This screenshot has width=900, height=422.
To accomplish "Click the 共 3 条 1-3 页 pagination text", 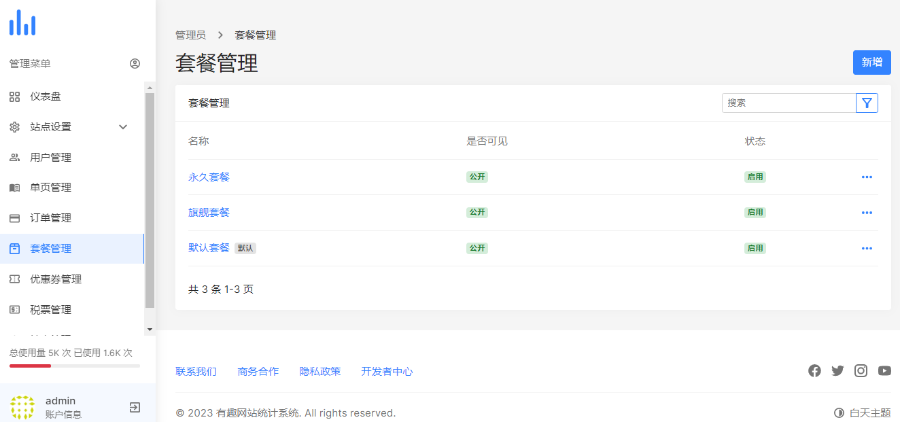I will [221, 289].
